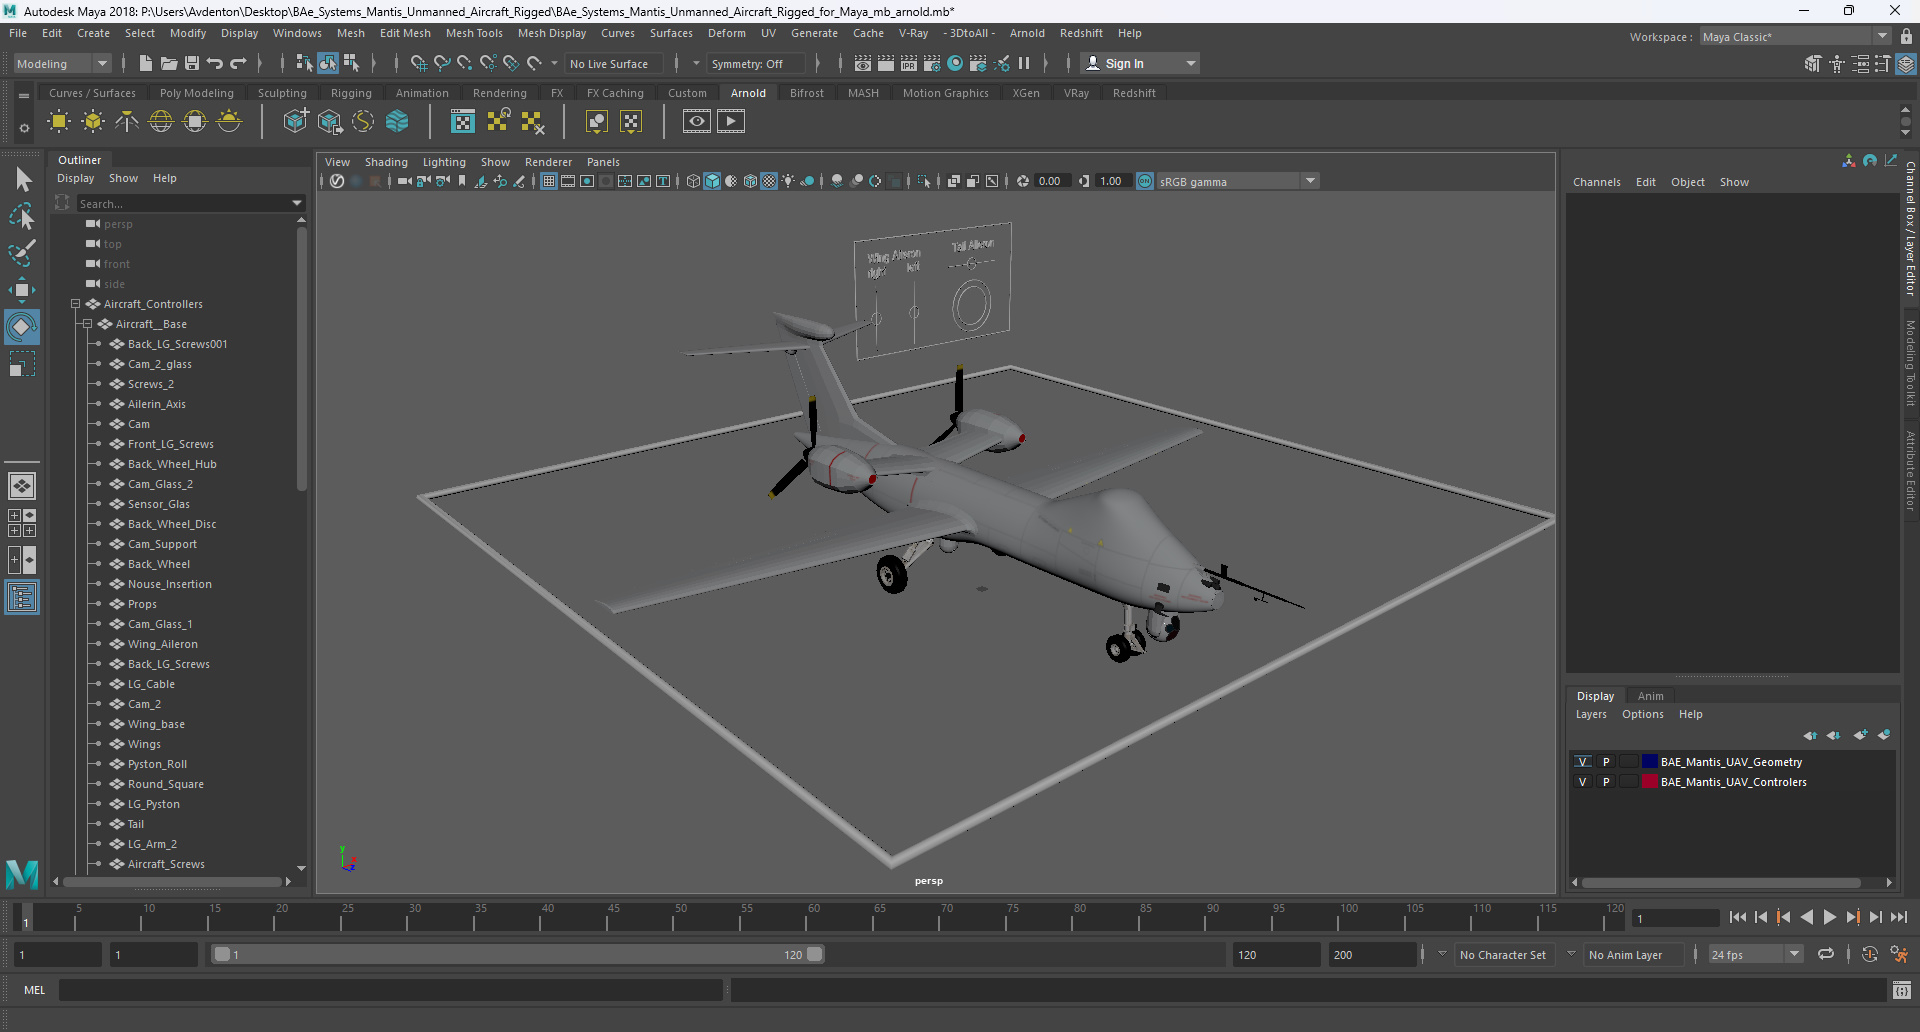Play animation forwards

[1830, 917]
